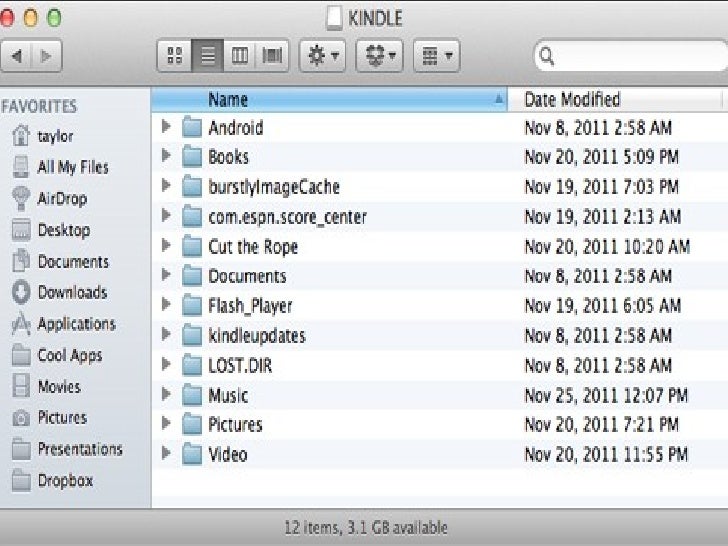Select the Cut the Rope folder icon
The width and height of the screenshot is (728, 546).
[192, 246]
